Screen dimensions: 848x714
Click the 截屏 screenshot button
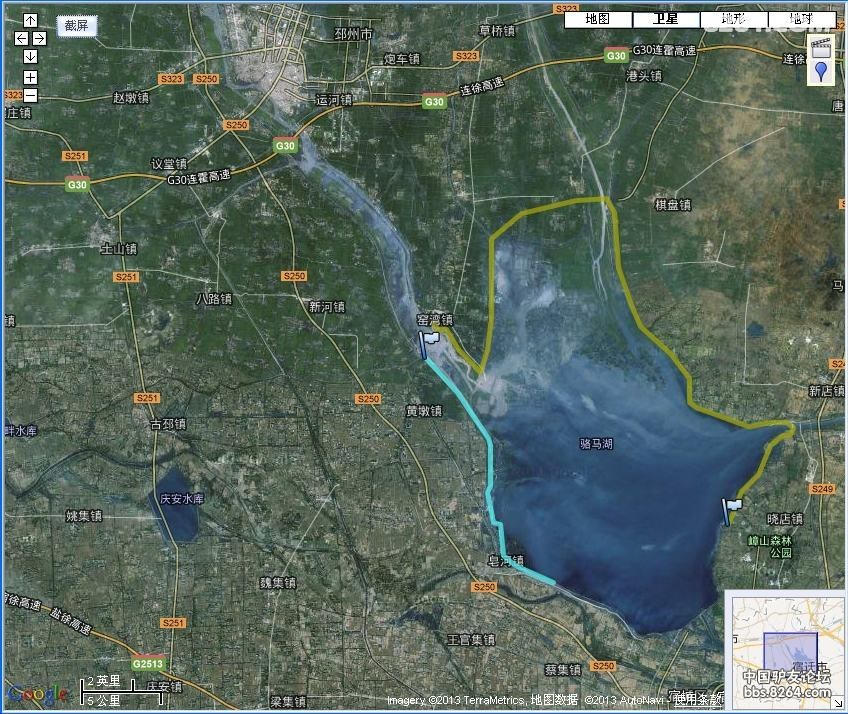pyautogui.click(x=76, y=26)
